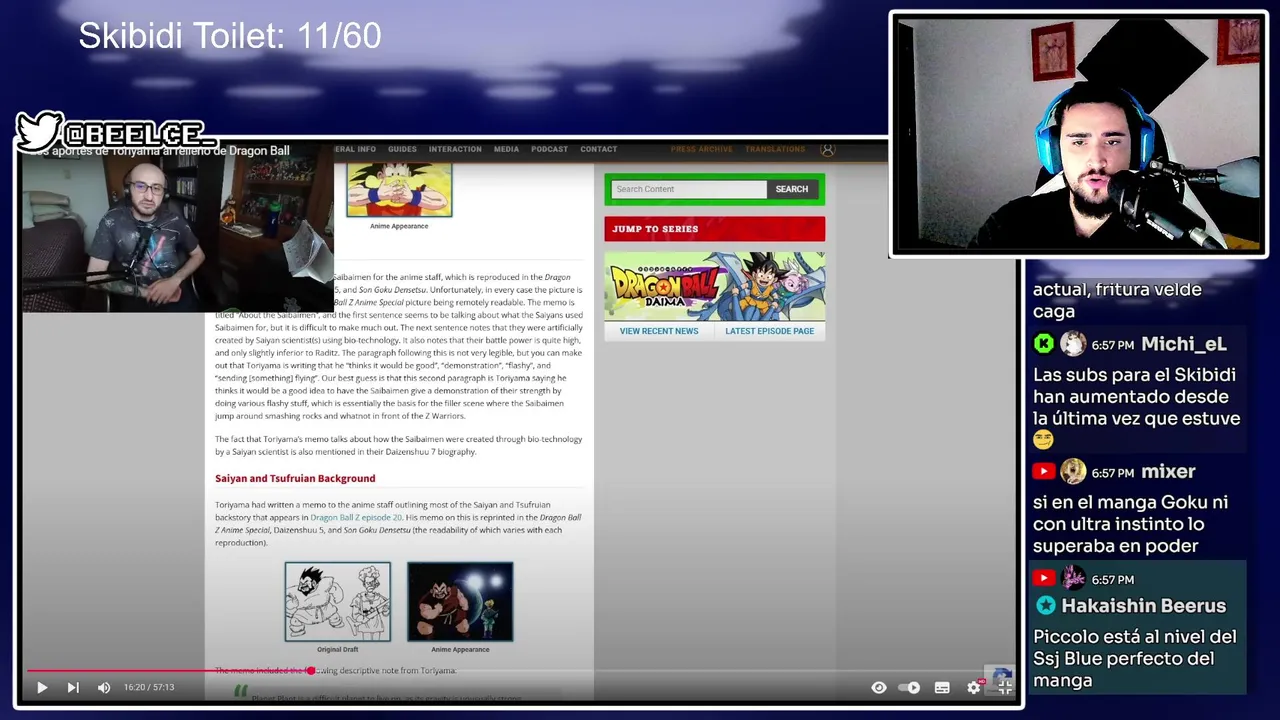The image size is (1280, 720).
Task: Click mixer's avatar in chat
Action: (x=1073, y=471)
